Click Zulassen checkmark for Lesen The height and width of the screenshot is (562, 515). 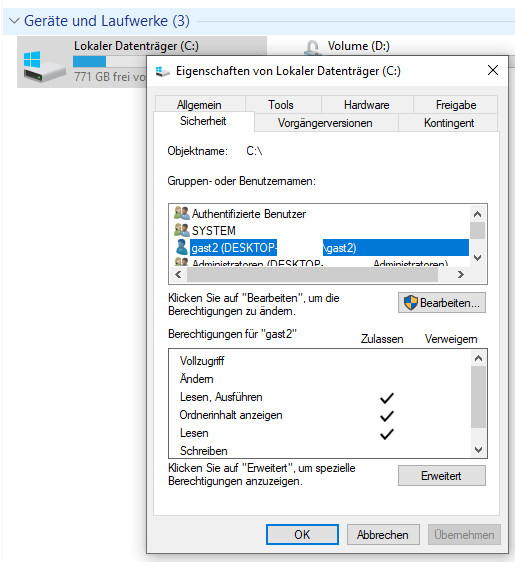pos(387,434)
